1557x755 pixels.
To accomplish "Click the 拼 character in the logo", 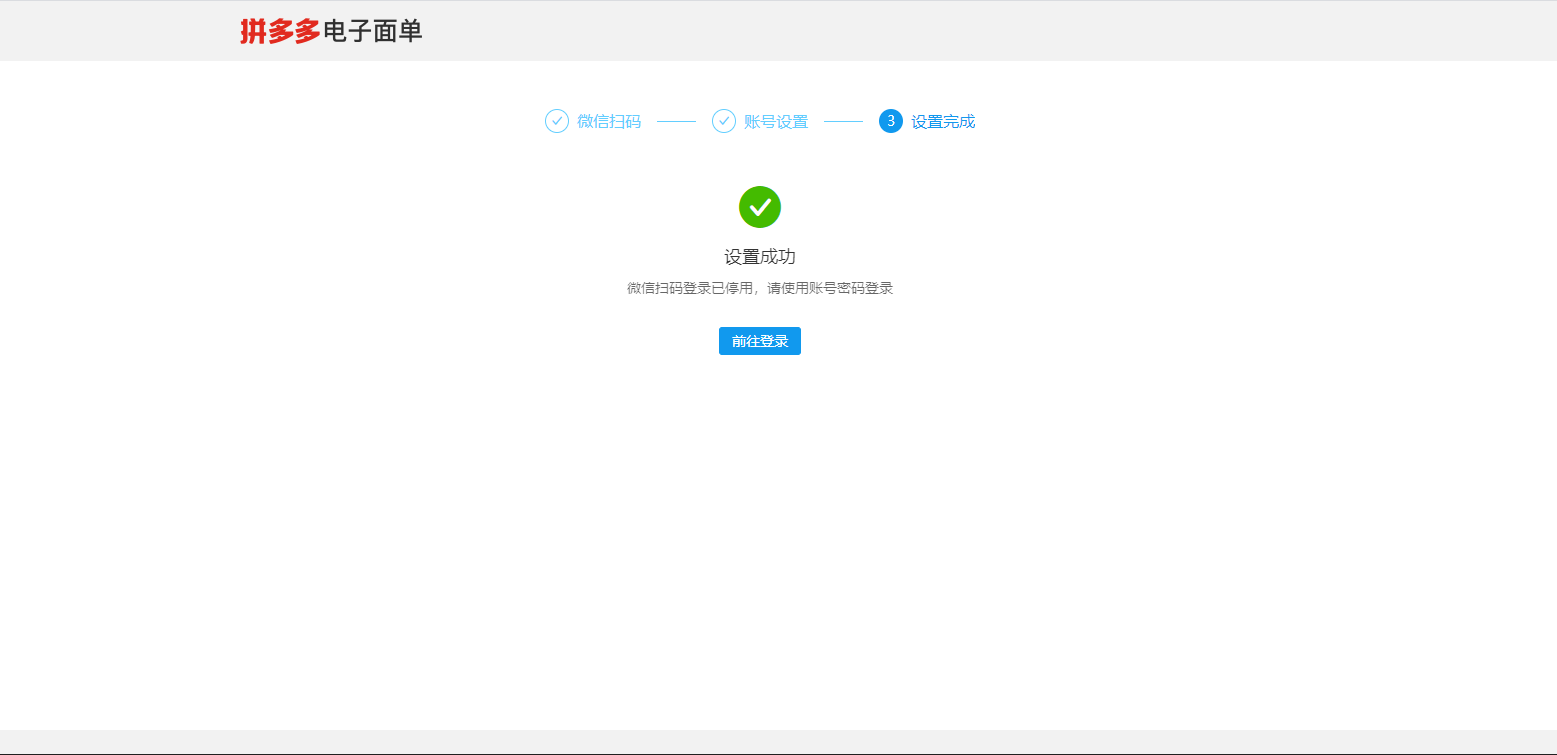I will coord(253,32).
